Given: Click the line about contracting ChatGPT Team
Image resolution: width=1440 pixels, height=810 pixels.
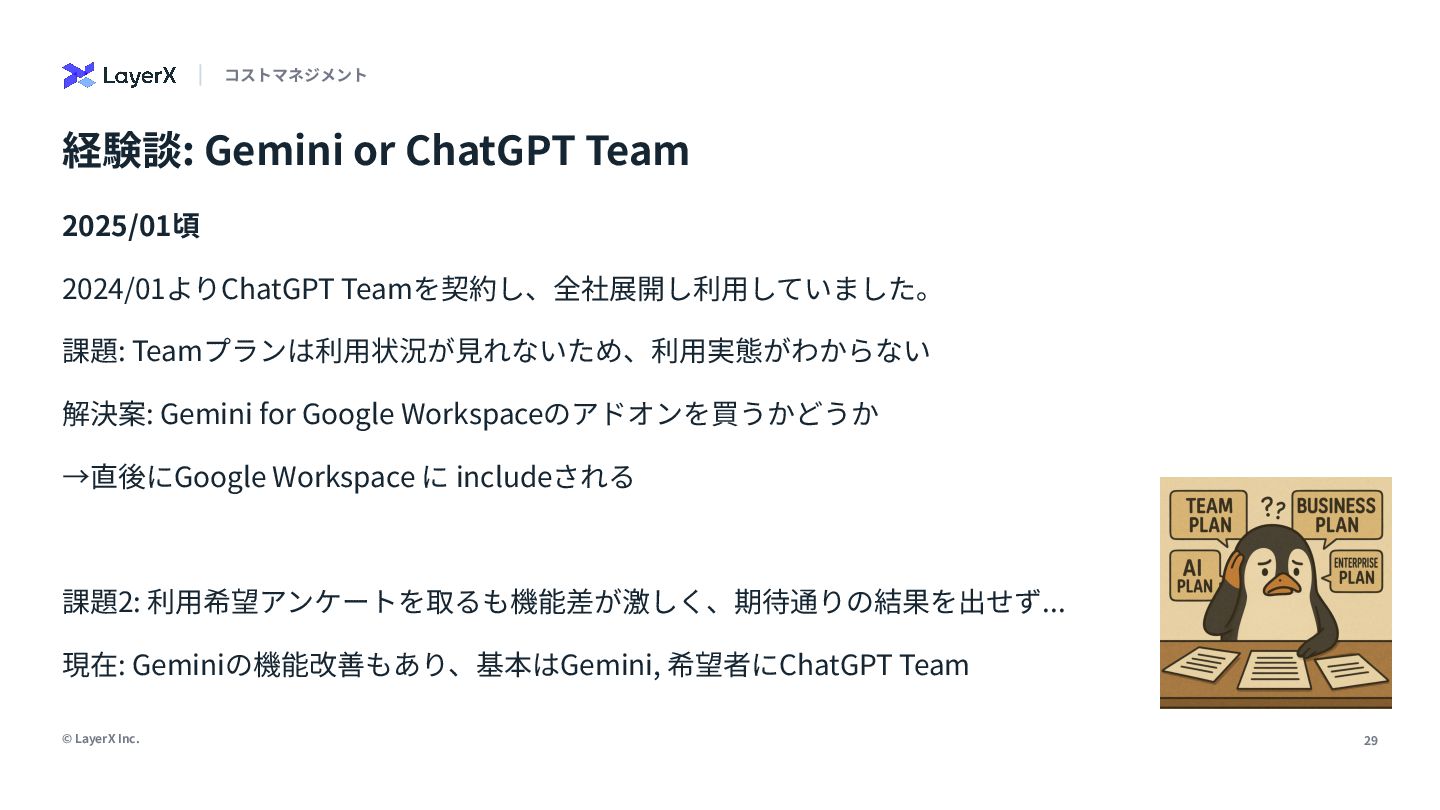Looking at the screenshot, I should pos(498,289).
